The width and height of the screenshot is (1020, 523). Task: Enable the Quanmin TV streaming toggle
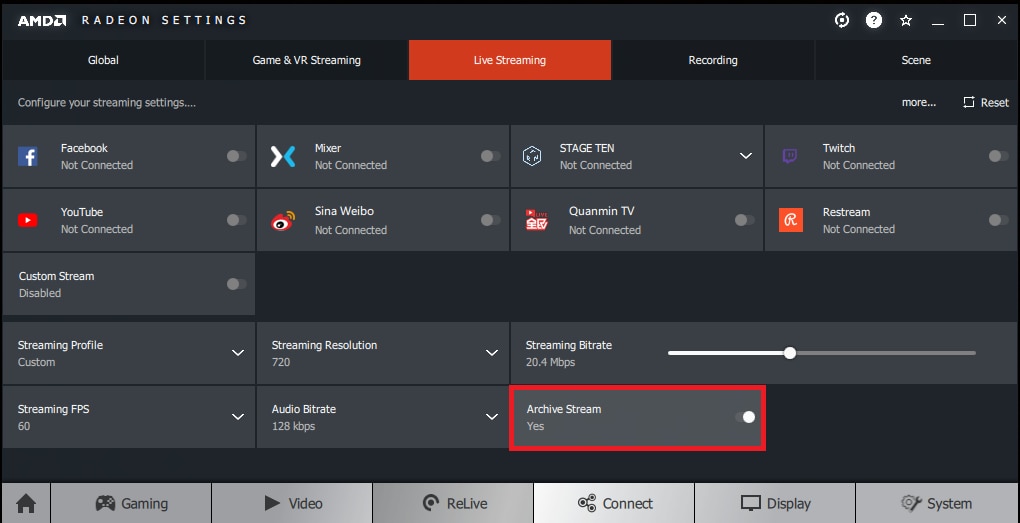[745, 221]
